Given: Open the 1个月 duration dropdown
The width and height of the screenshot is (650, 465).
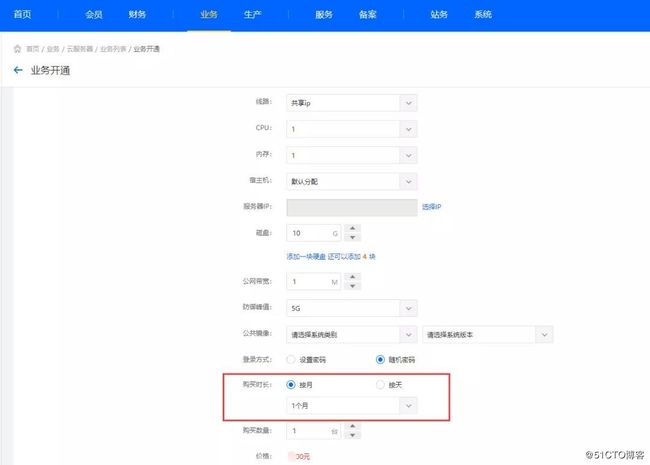Looking at the screenshot, I should click(352, 405).
